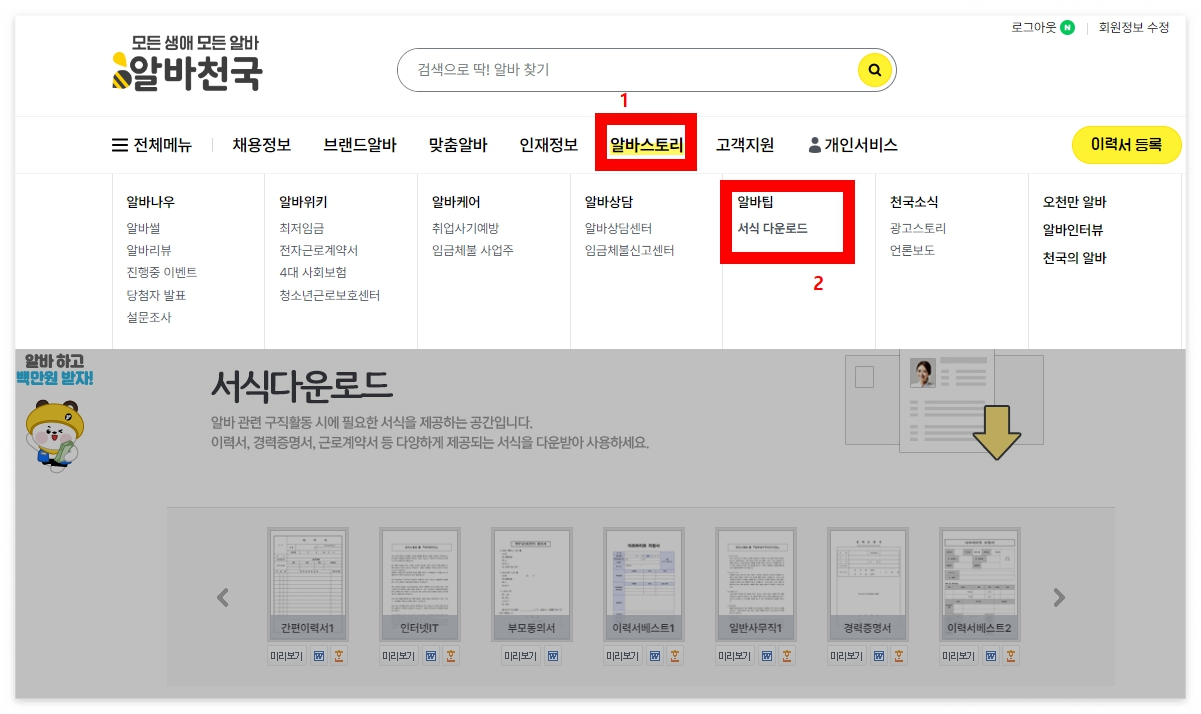Preview the 경력증명서 template
The image size is (1201, 714).
(x=846, y=656)
